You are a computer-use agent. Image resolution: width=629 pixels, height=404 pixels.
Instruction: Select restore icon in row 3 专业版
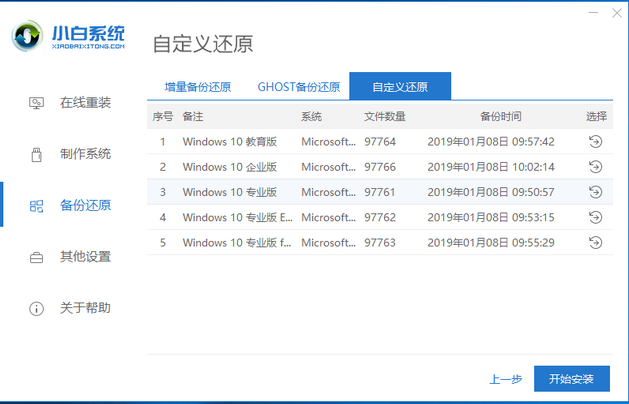pyautogui.click(x=595, y=192)
